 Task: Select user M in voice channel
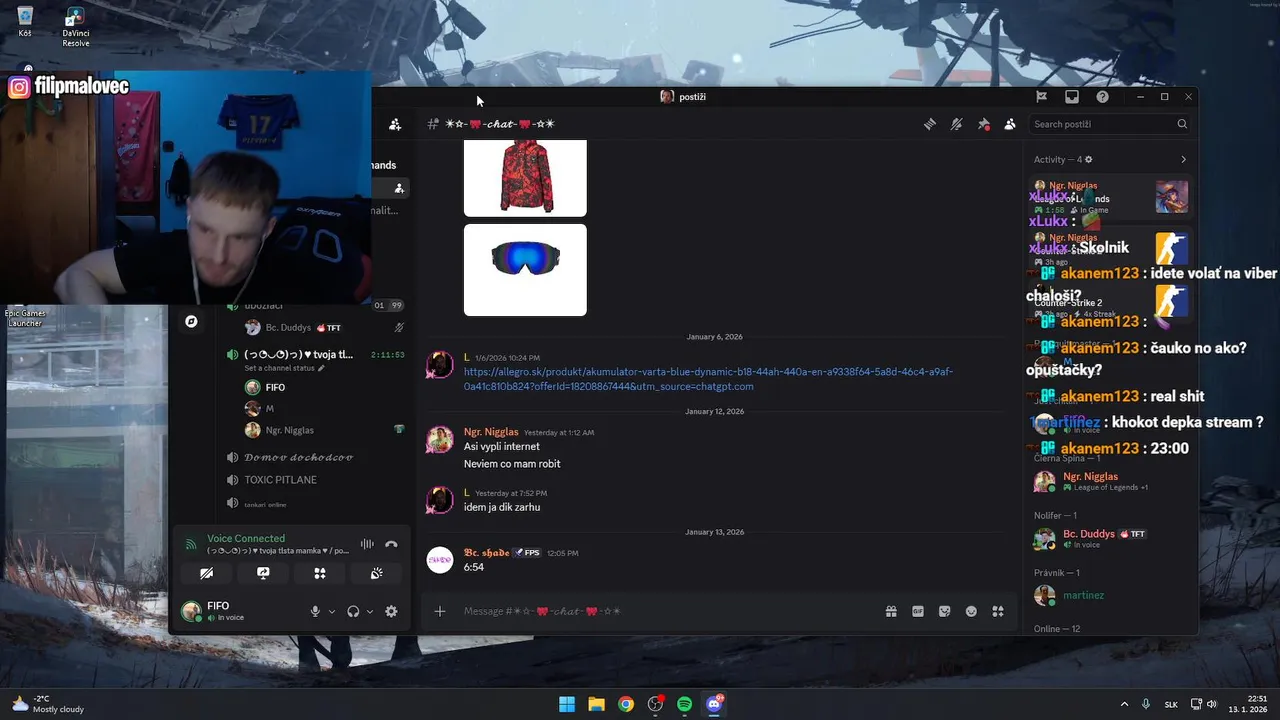(x=270, y=409)
